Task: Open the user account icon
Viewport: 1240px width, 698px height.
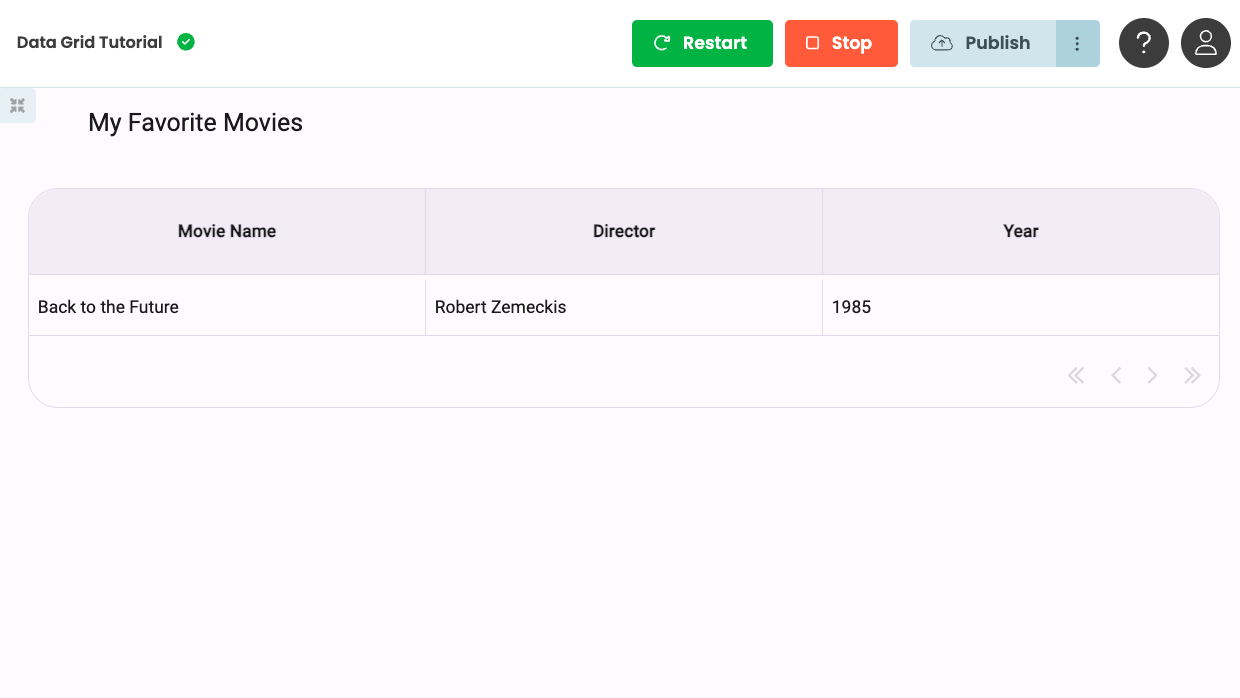Action: [1205, 43]
